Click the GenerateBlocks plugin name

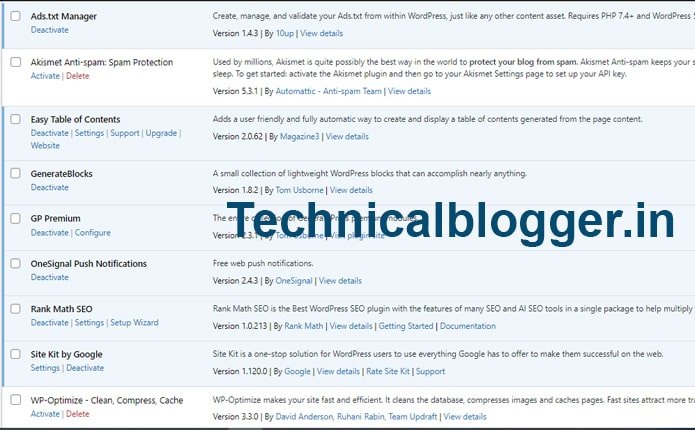(62, 174)
